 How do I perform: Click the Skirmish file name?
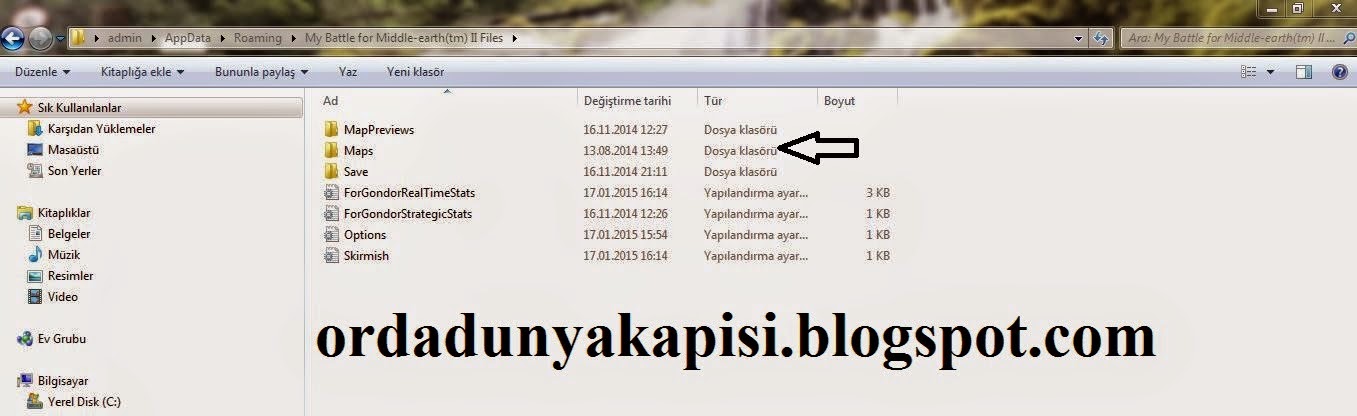coord(366,256)
